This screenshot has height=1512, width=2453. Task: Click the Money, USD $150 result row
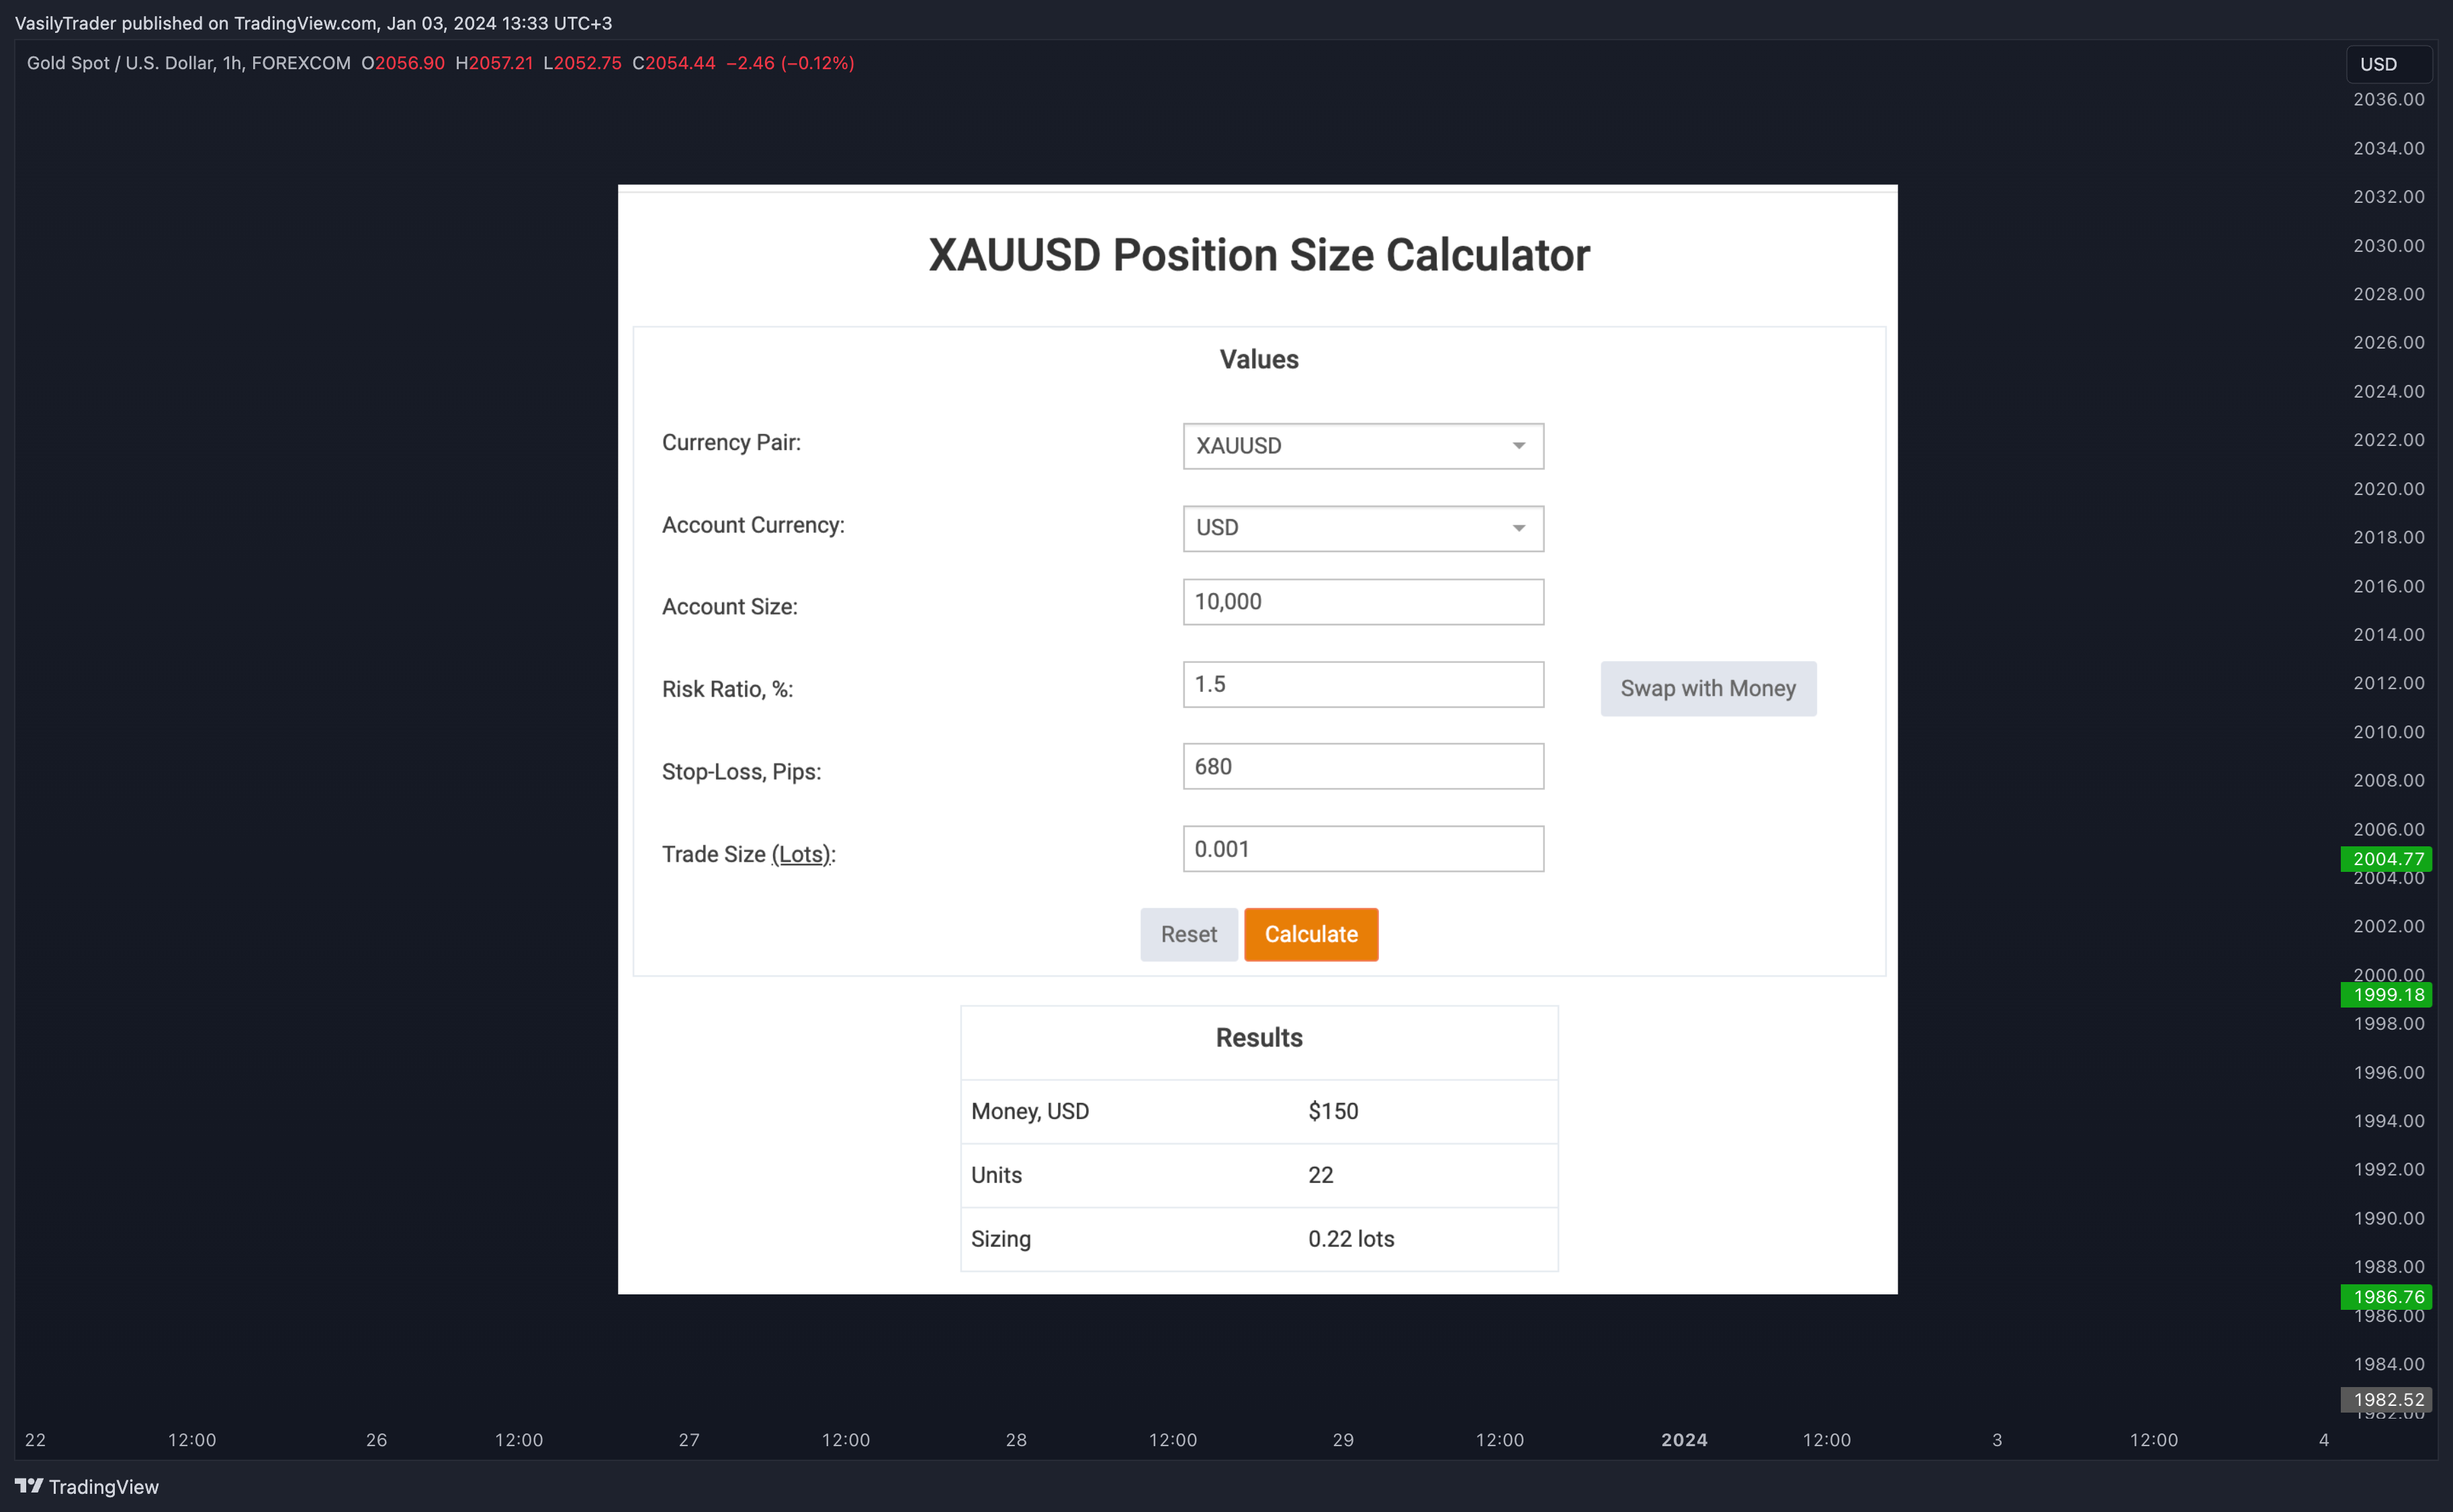click(x=1259, y=1111)
